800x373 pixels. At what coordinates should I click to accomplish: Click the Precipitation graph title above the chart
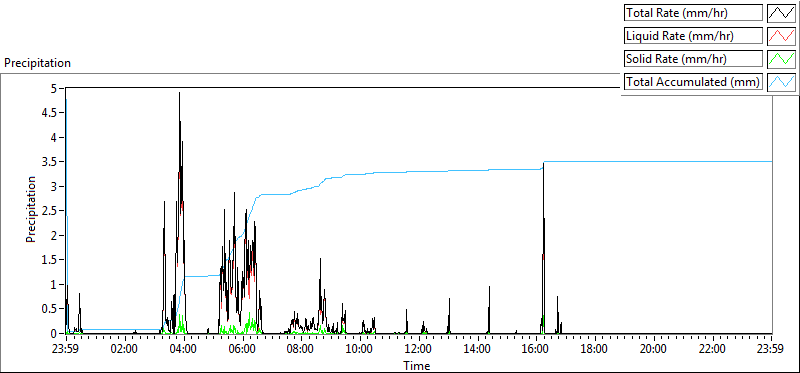(37, 63)
